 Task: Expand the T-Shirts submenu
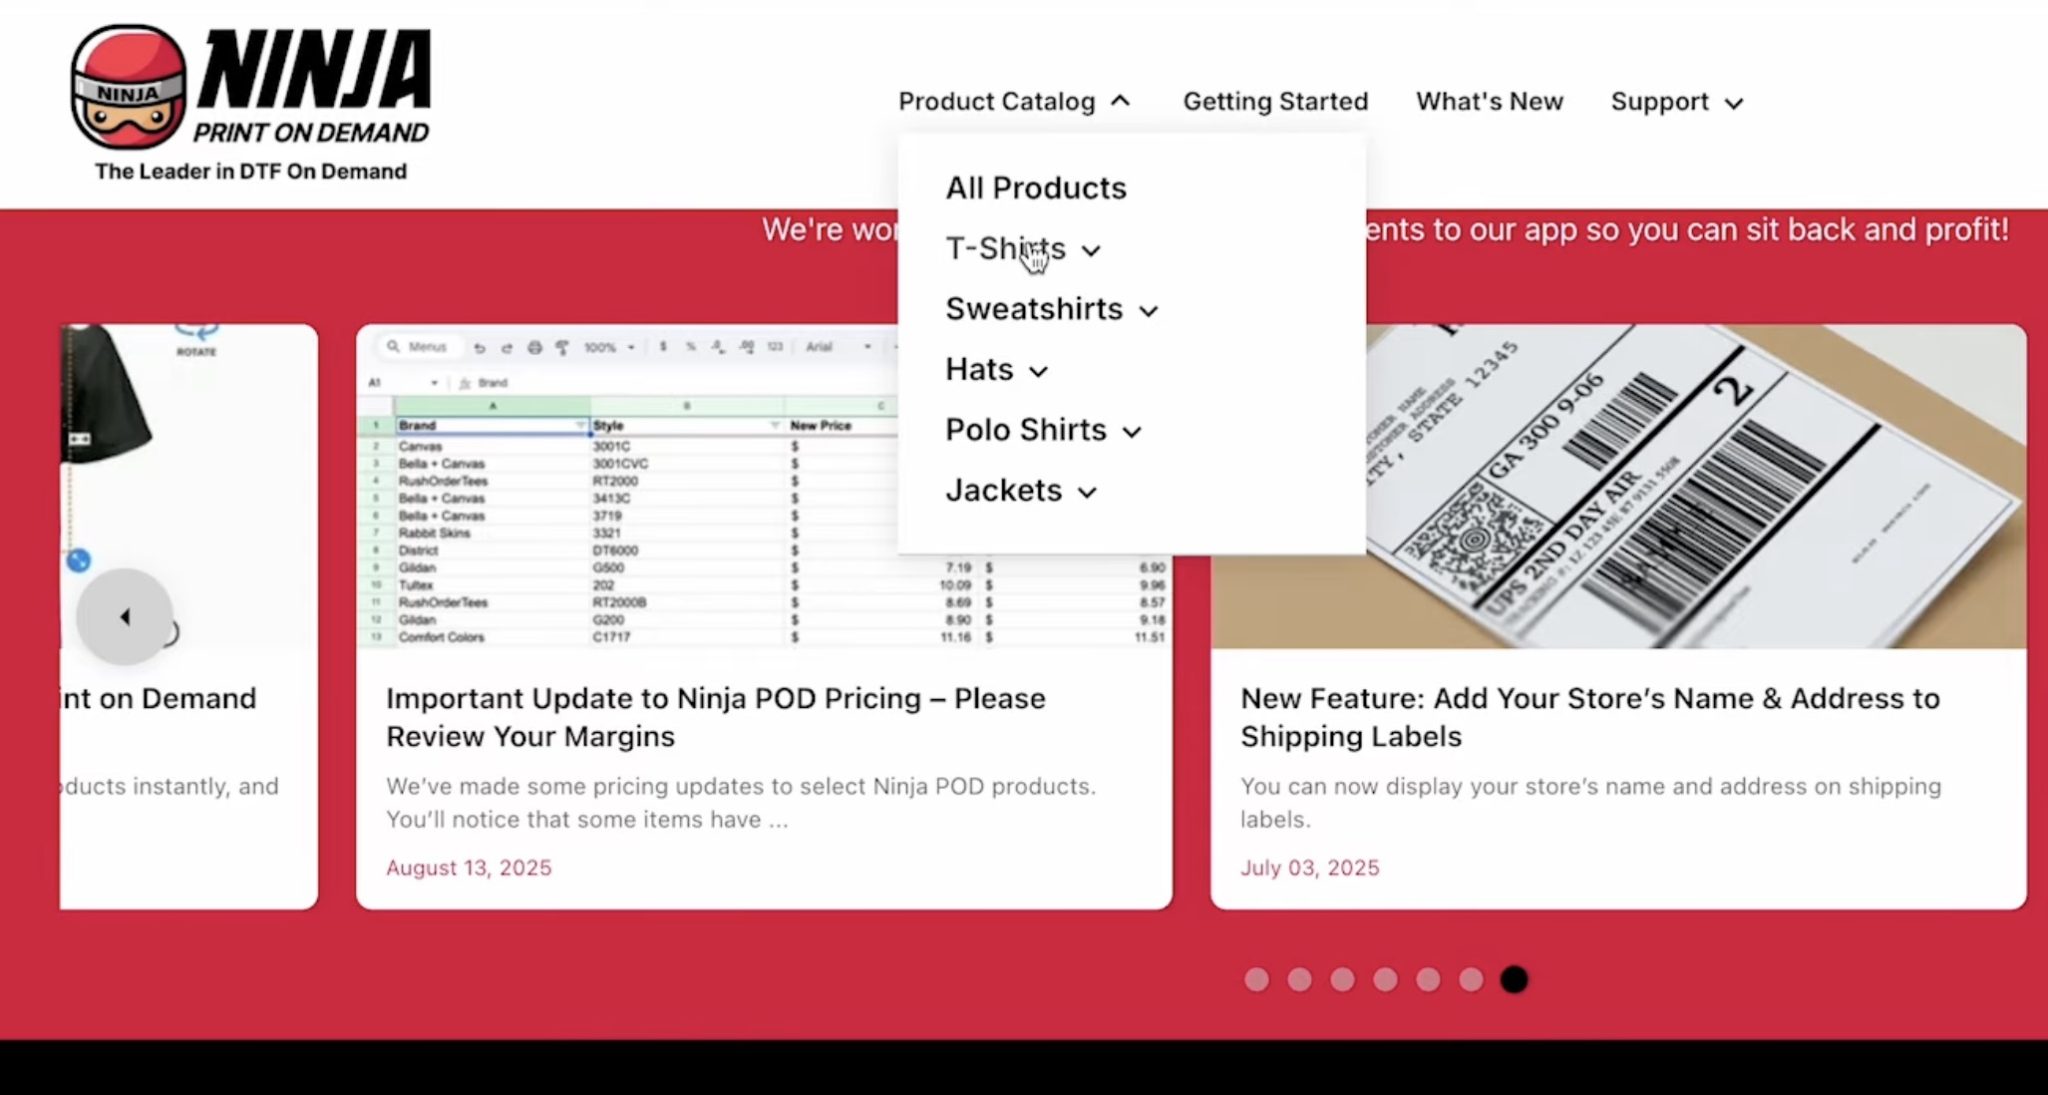click(x=1091, y=251)
